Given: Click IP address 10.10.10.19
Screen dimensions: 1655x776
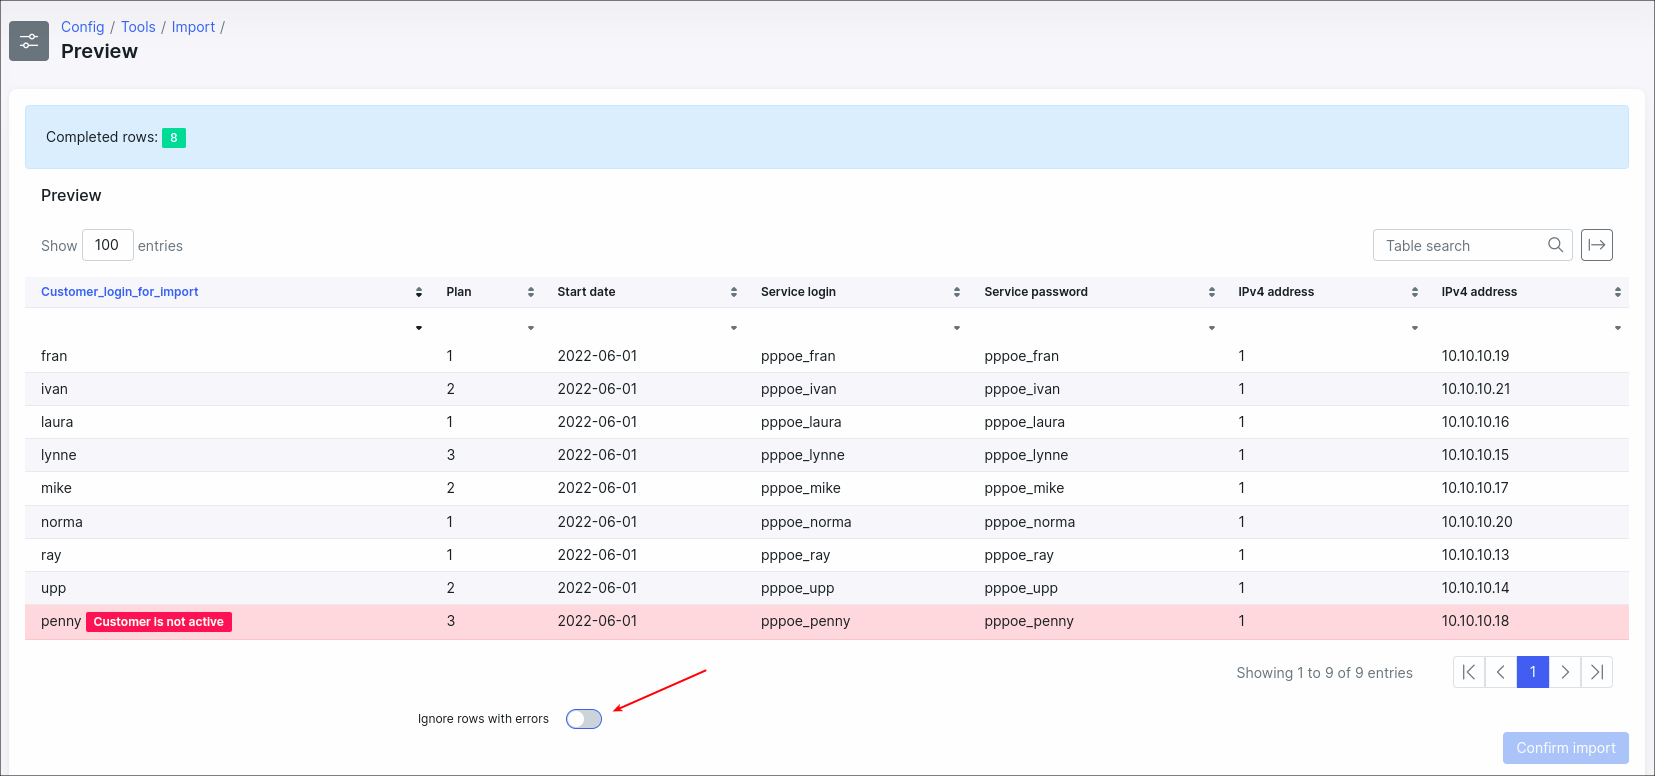Looking at the screenshot, I should tap(1475, 356).
